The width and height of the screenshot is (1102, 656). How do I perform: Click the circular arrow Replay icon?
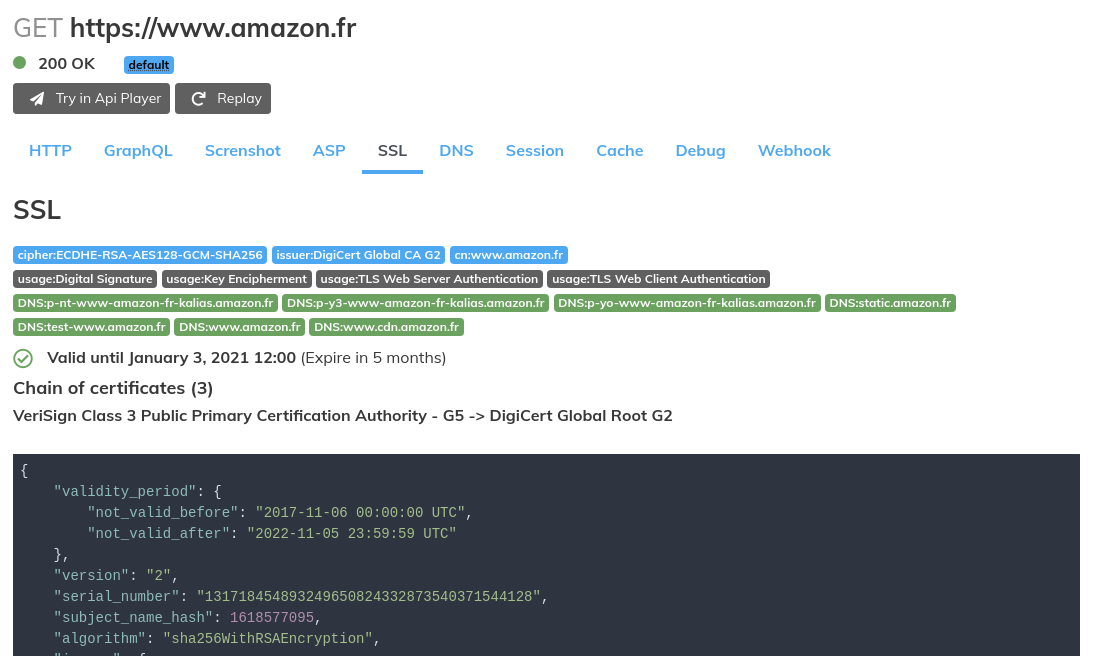pyautogui.click(x=199, y=99)
